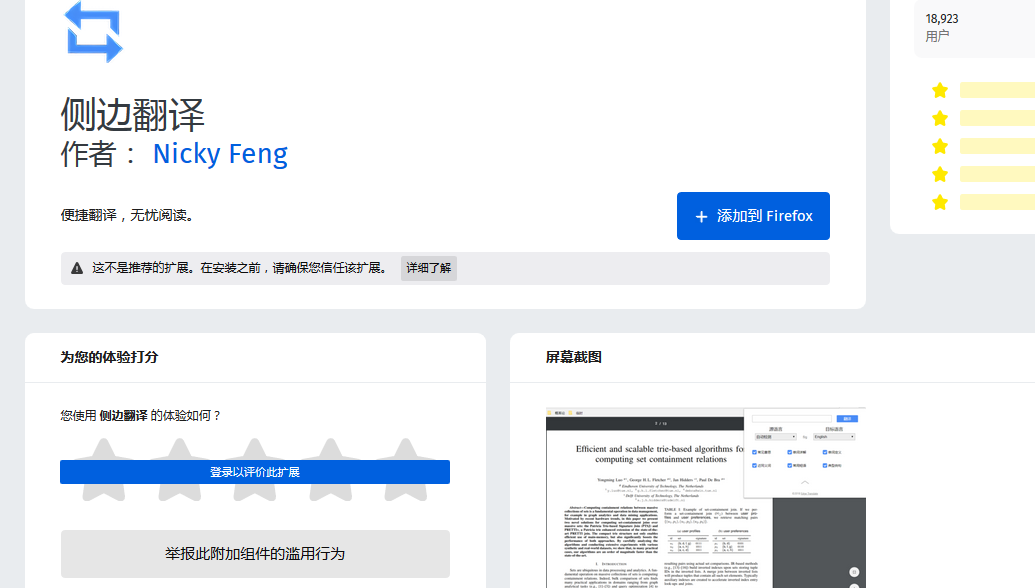Open author Nicky Feng's profile link
The image size is (1035, 588).
[x=220, y=154]
